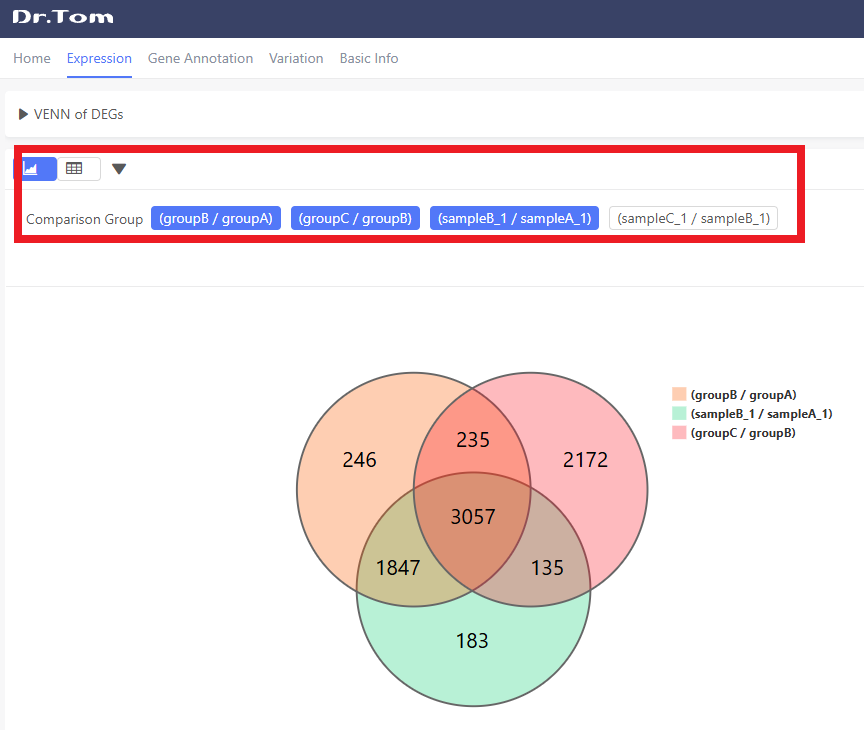Click the orange (groupB / groupA) legend swatch
Viewport: 864px width, 730px height.
(679, 395)
